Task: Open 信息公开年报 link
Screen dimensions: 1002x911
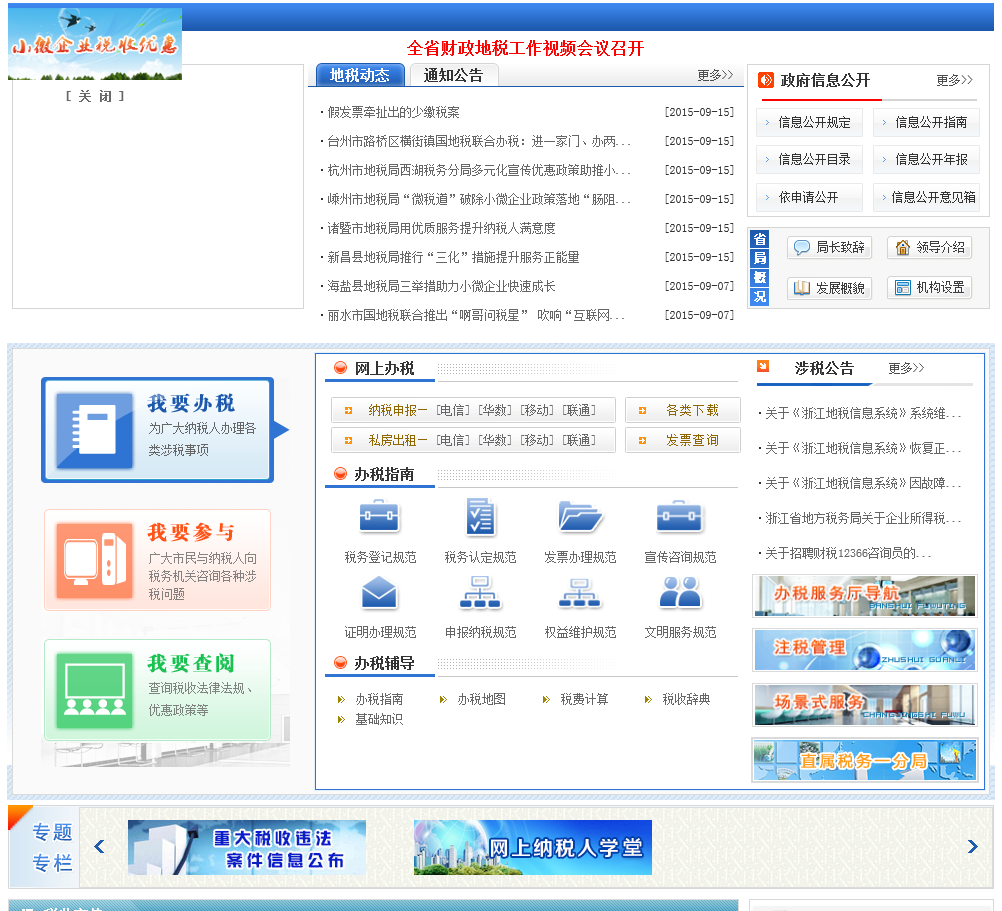Action: coord(926,159)
